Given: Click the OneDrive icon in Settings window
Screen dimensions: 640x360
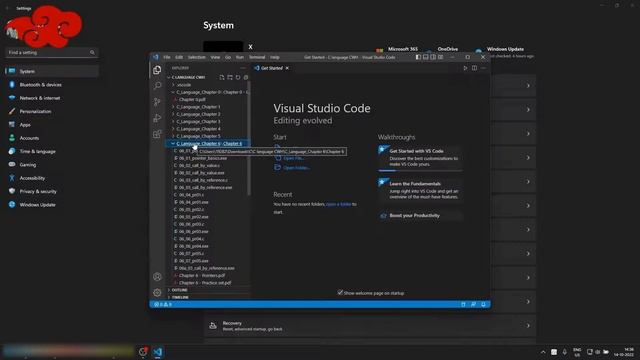Looking at the screenshot, I should [x=429, y=51].
